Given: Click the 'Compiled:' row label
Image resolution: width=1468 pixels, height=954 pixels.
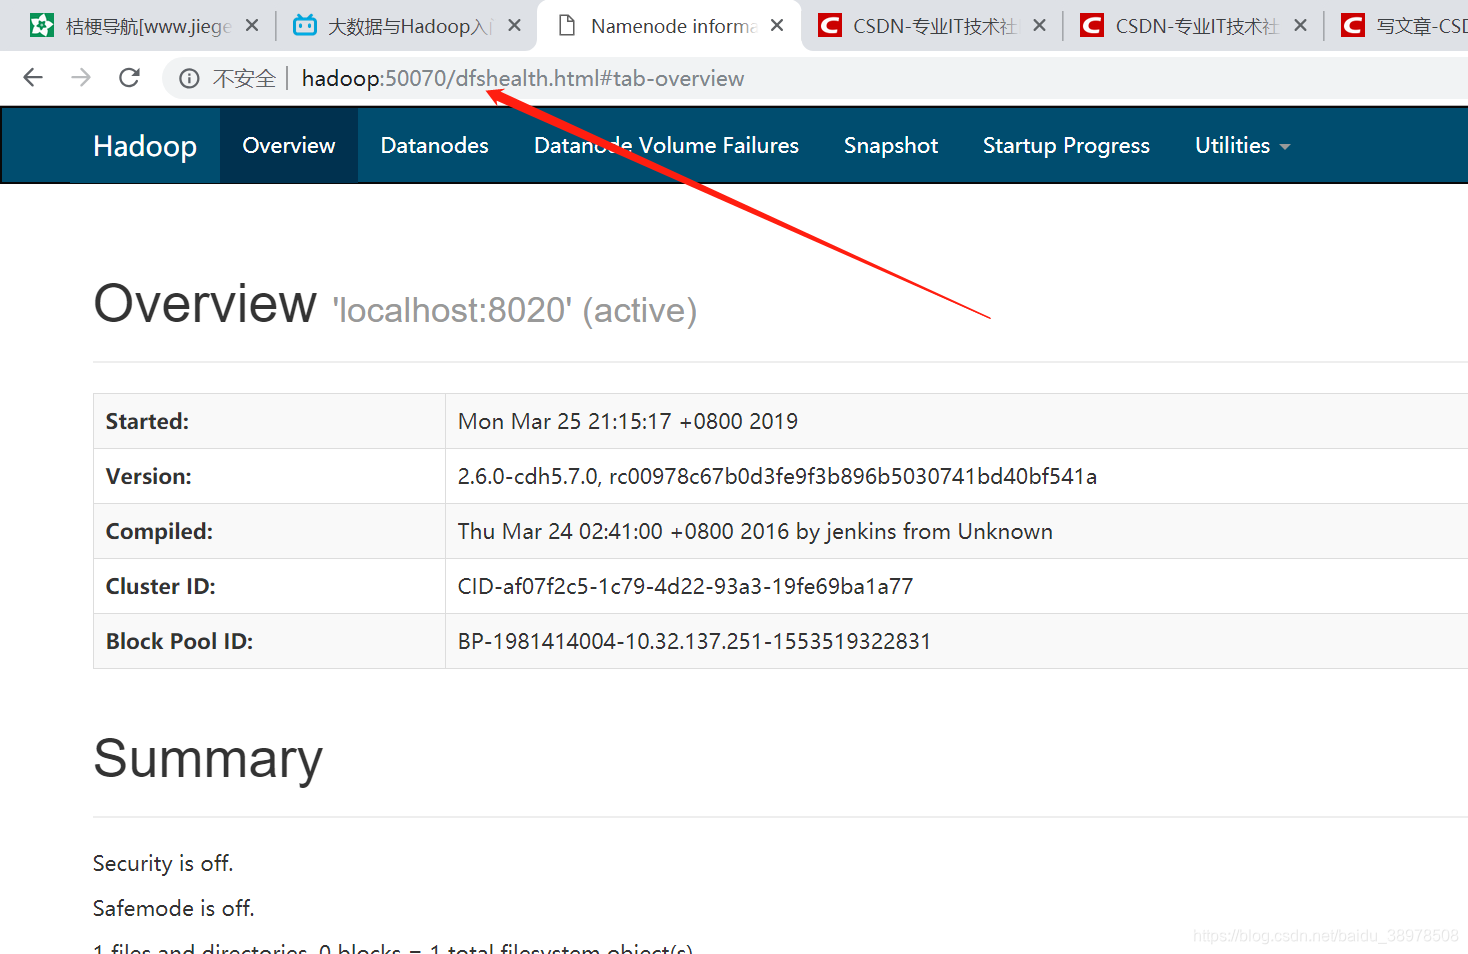Looking at the screenshot, I should click(159, 532).
